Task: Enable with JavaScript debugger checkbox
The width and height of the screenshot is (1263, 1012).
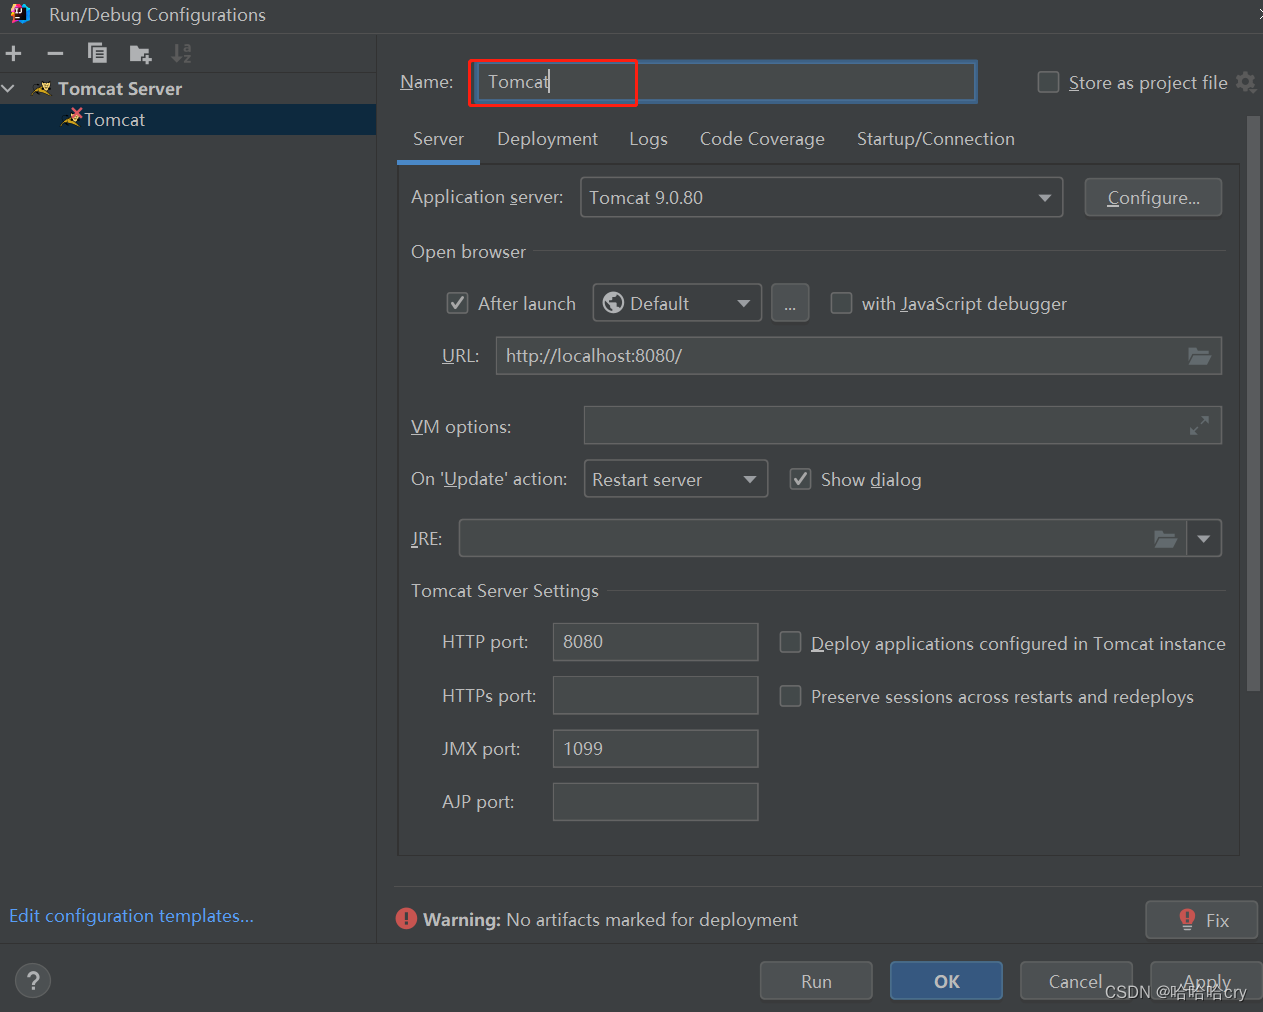Action: click(842, 303)
